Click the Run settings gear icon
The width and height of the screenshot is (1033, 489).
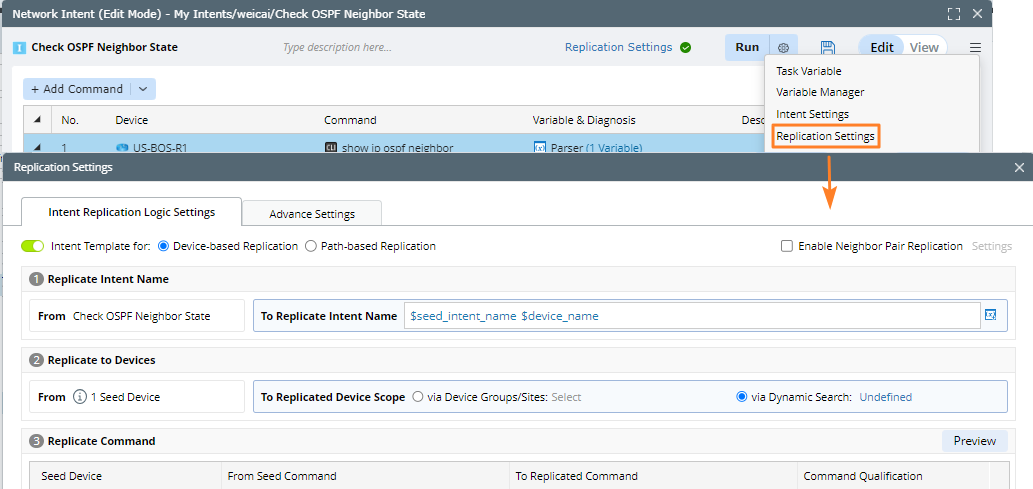click(x=784, y=48)
